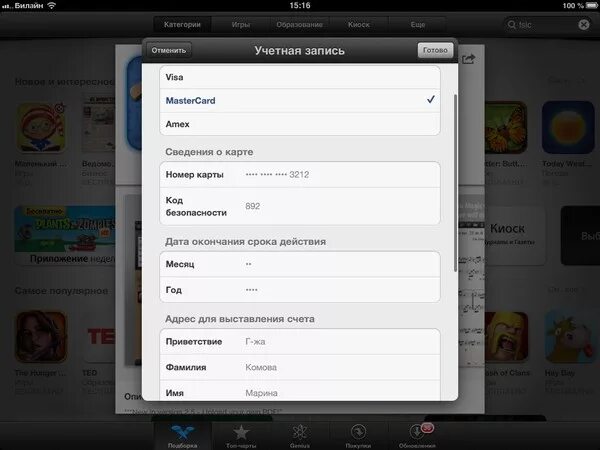
Task: Click the battery status icon
Action: [592, 5]
